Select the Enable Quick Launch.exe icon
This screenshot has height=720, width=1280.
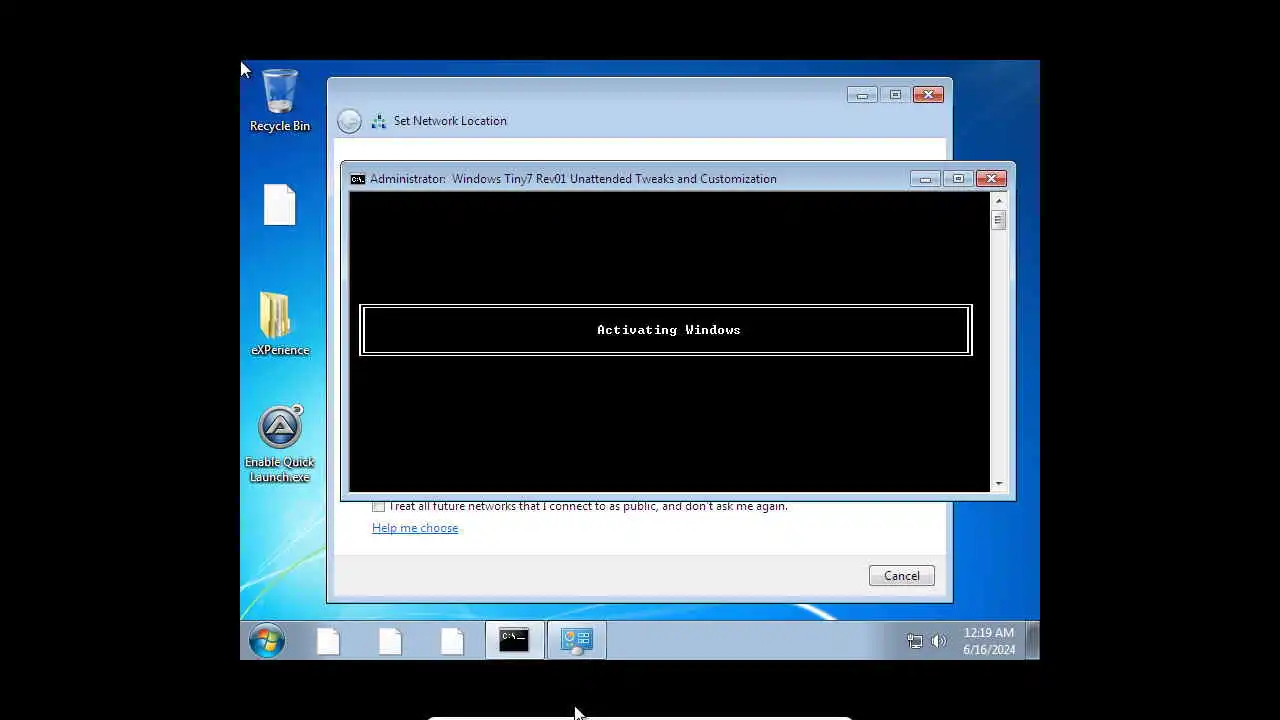click(x=280, y=445)
